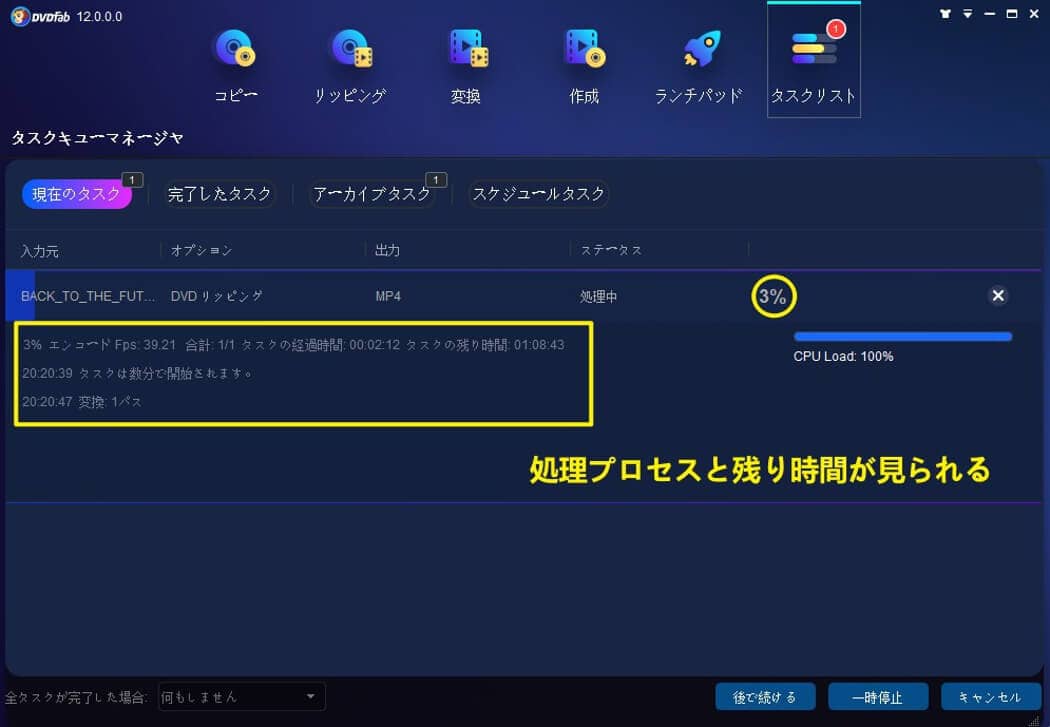Screen dimensions: 1050x727
Task: Click the shirt skin icon in title bar
Action: (x=945, y=13)
